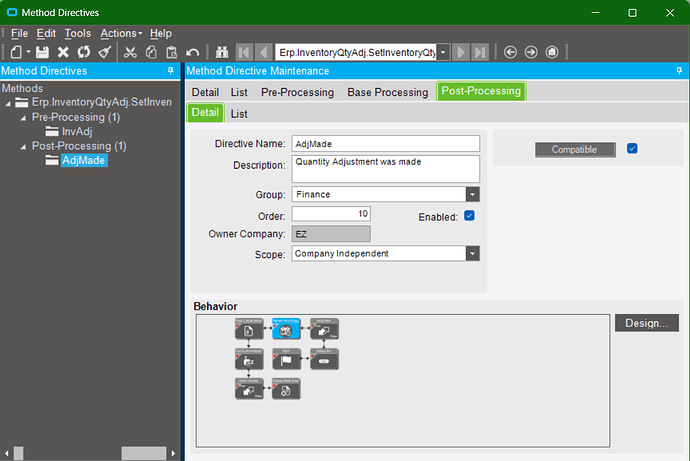
Task: Select the AdjMade tree item
Action: [84, 161]
